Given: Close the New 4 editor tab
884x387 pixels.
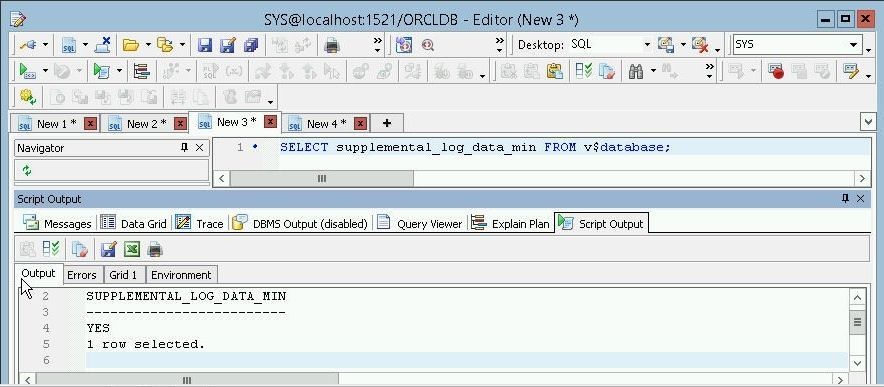Looking at the screenshot, I should 361,124.
